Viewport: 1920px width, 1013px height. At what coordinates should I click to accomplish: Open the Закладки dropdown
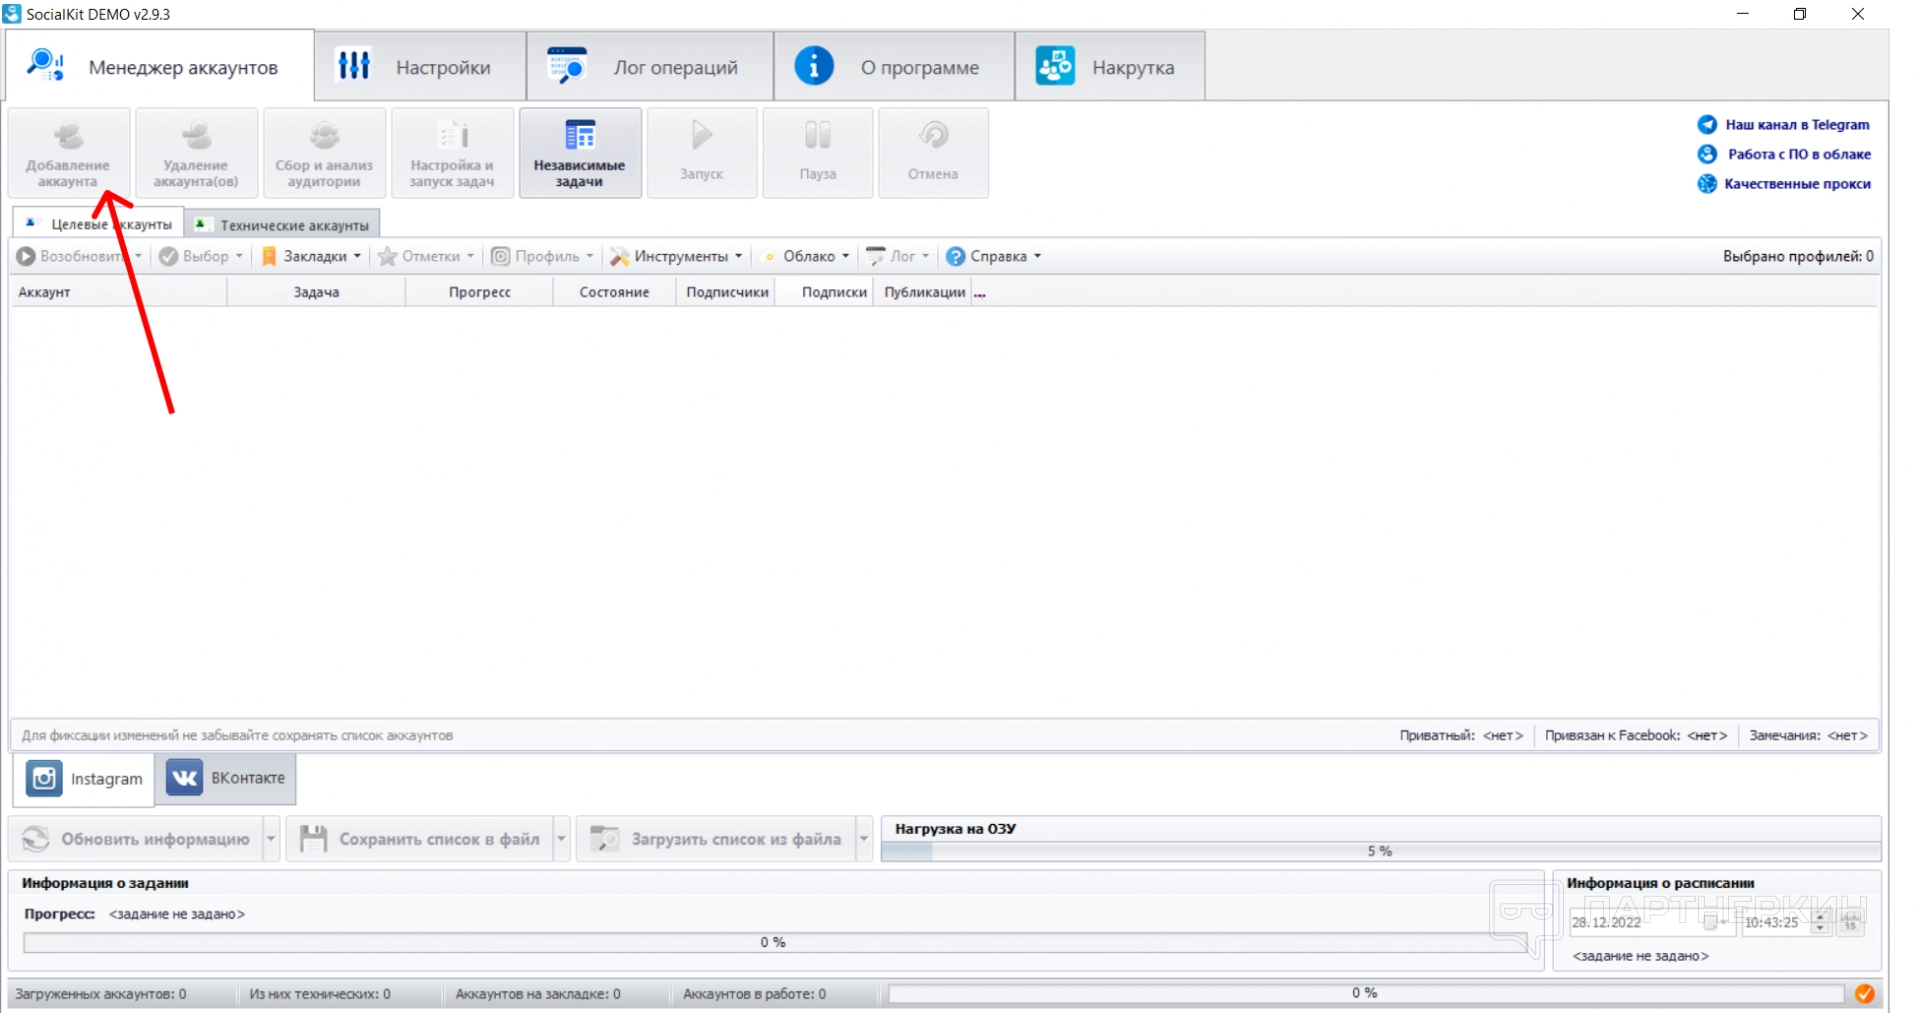click(x=312, y=257)
